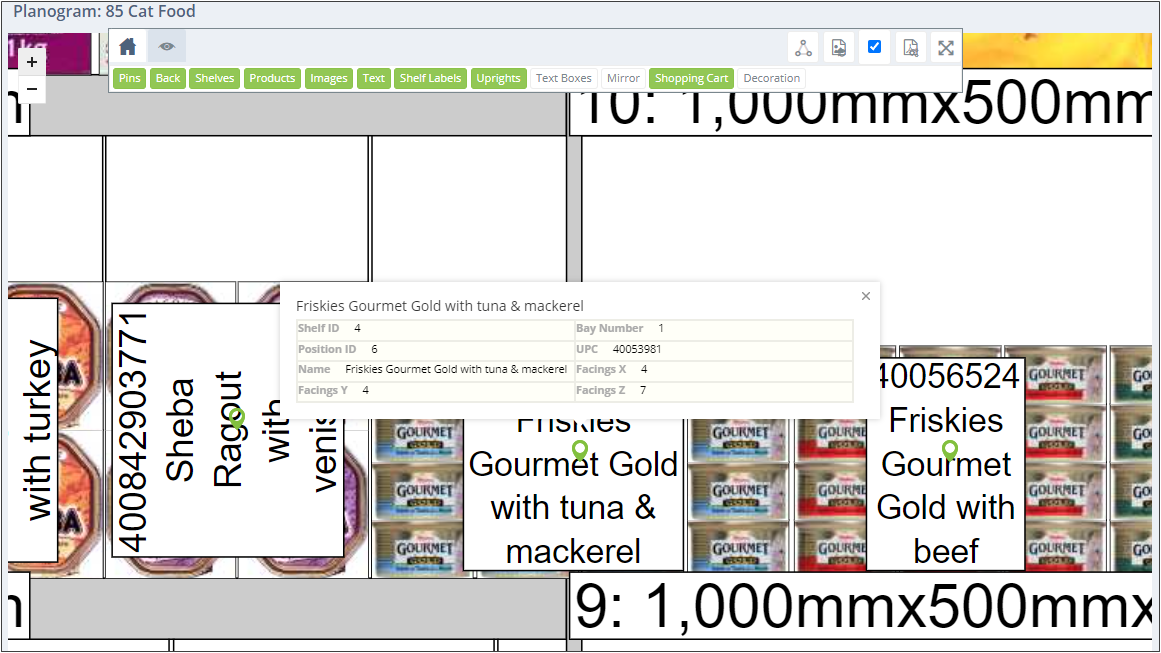Zoom out with the minus button
Image resolution: width=1161 pixels, height=653 pixels.
[x=32, y=89]
